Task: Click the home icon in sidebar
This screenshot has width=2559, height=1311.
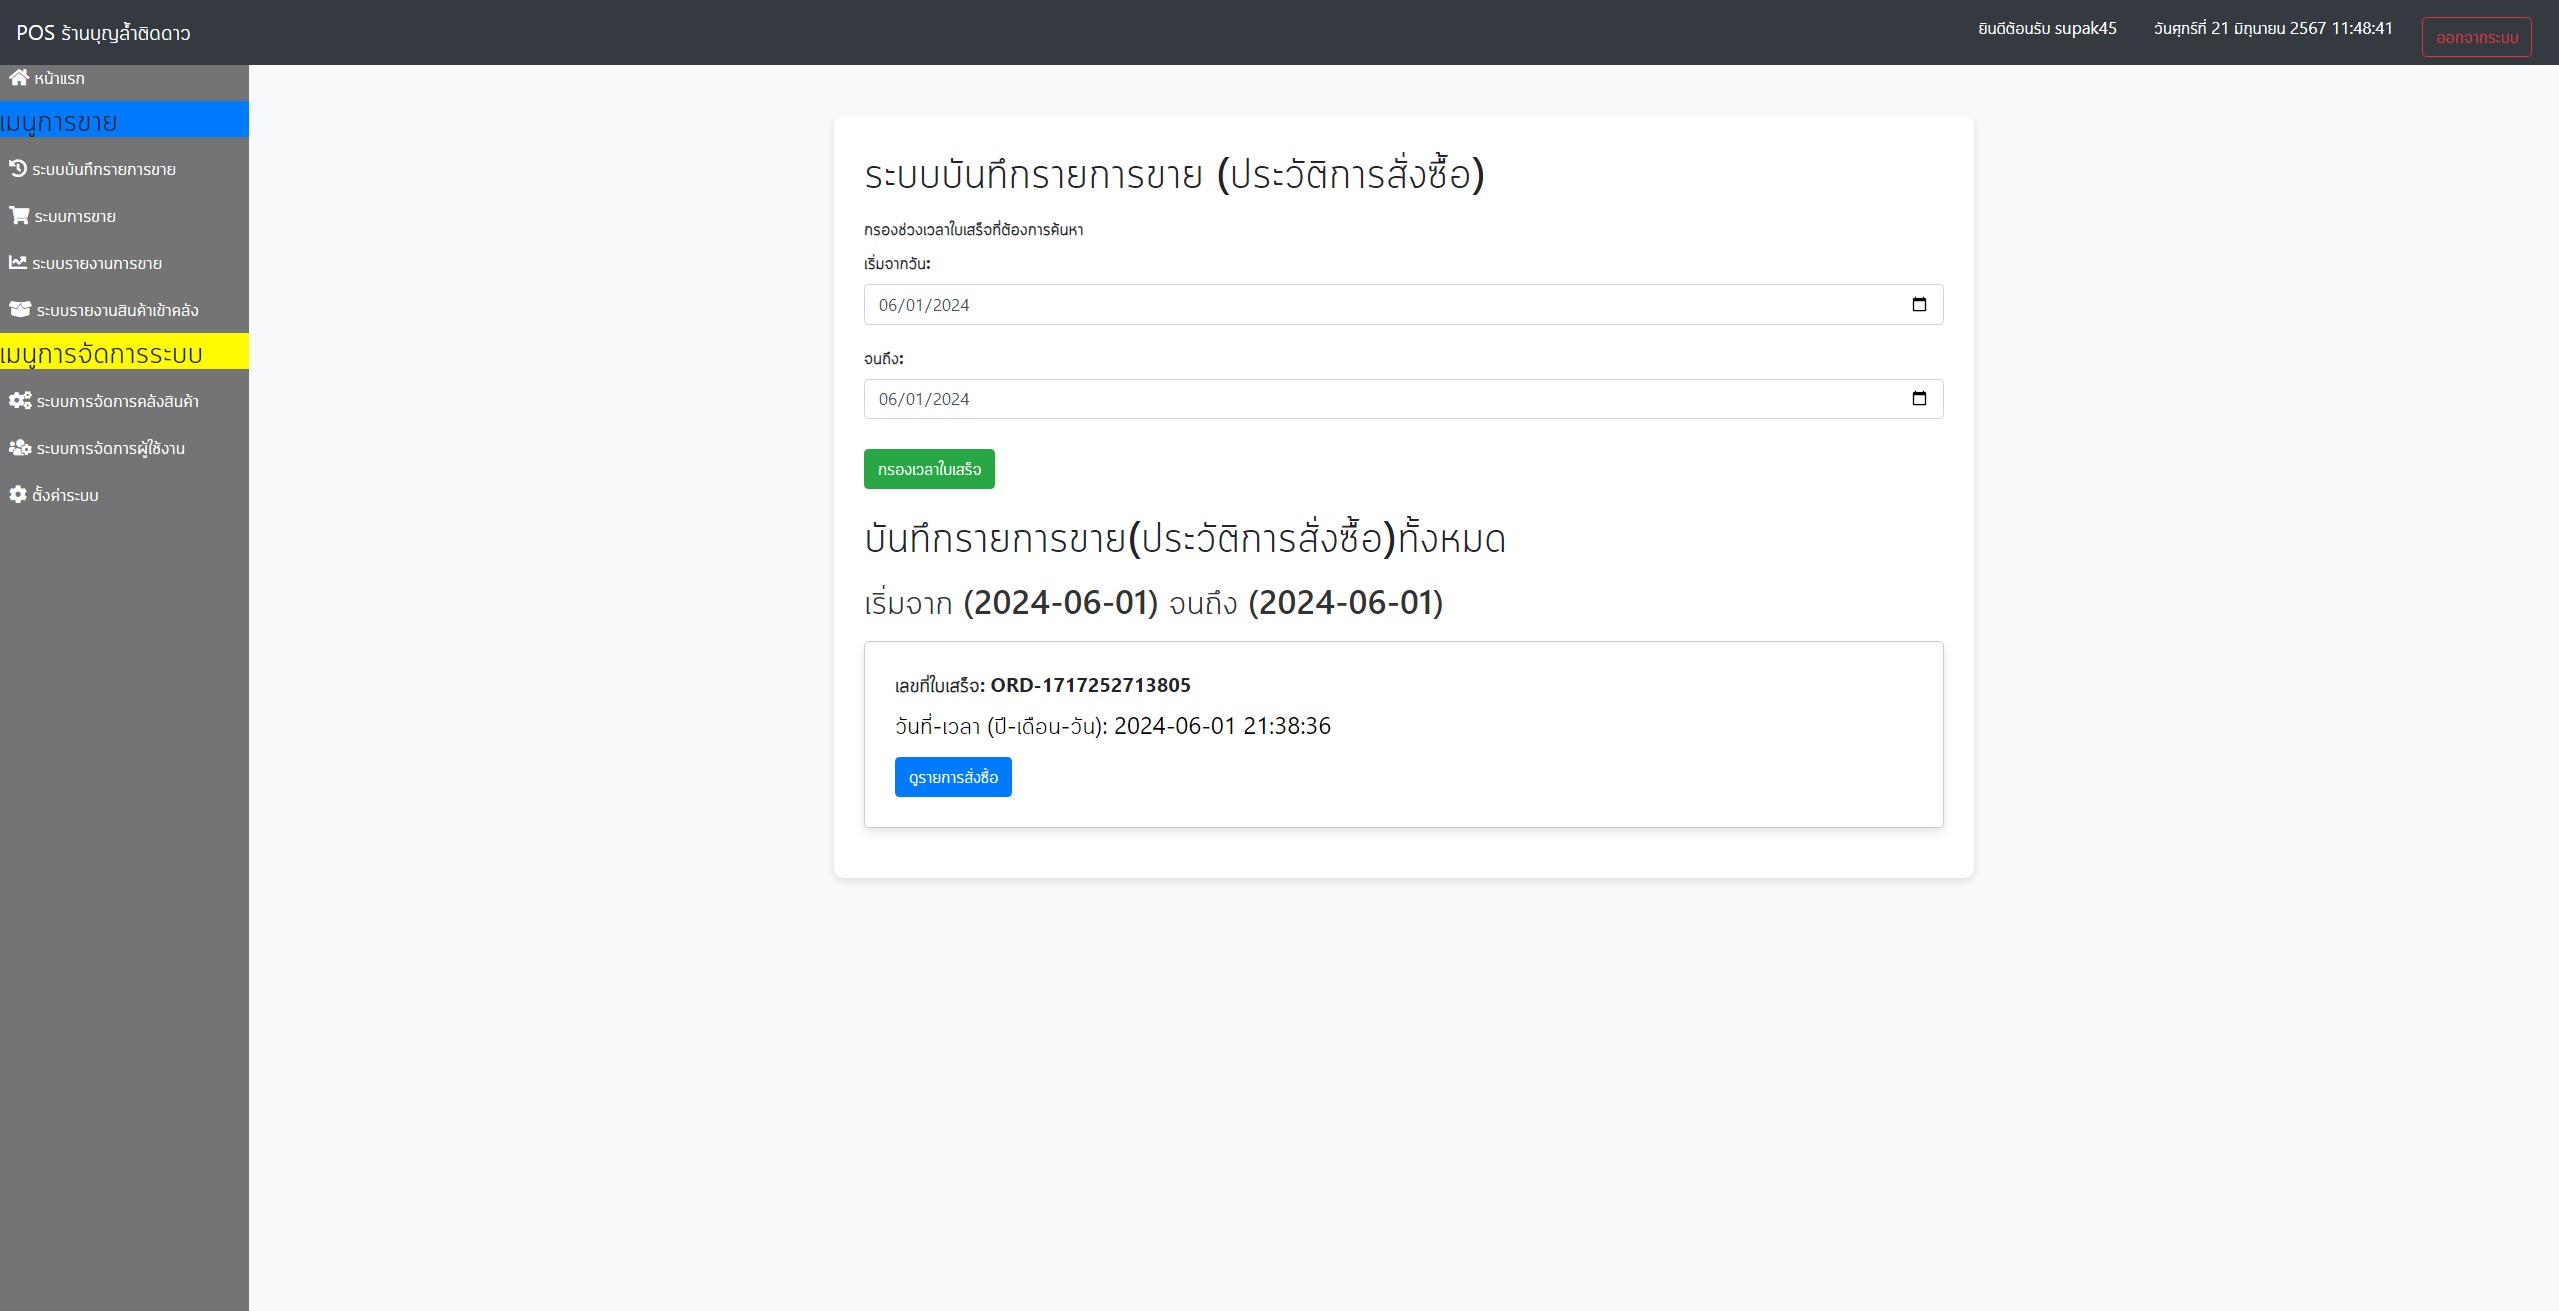Action: (x=18, y=77)
